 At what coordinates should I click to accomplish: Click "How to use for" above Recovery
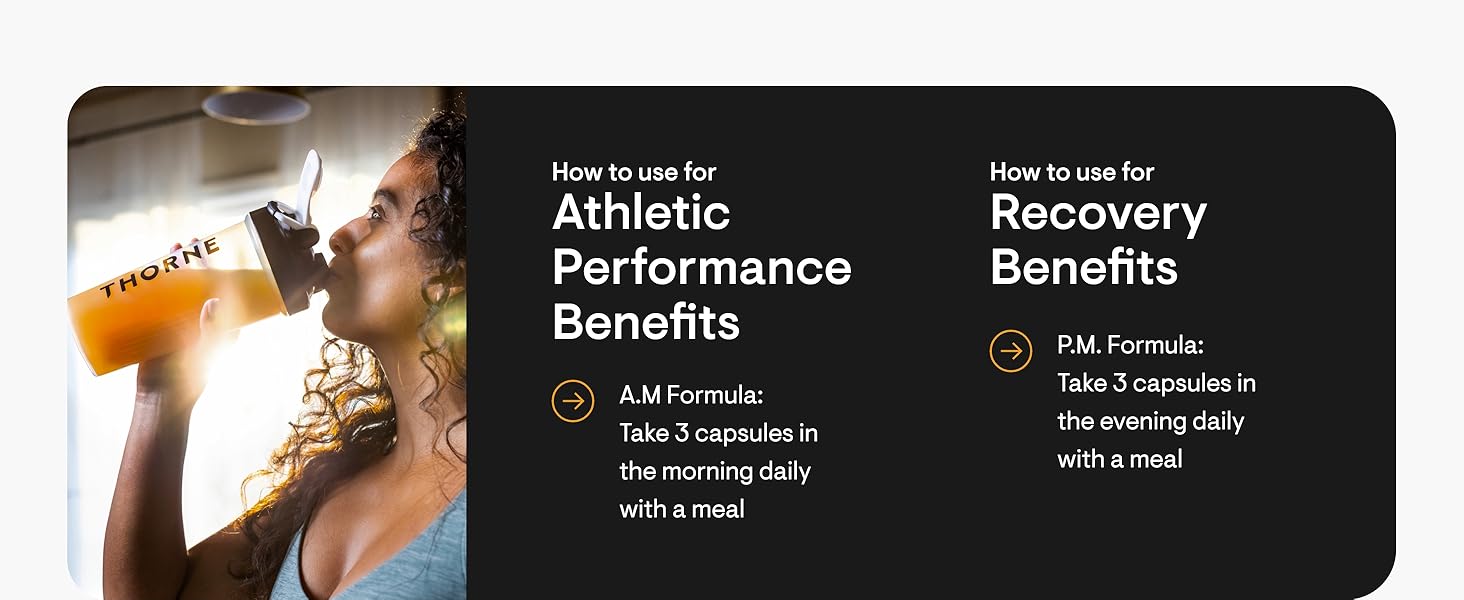point(1072,172)
